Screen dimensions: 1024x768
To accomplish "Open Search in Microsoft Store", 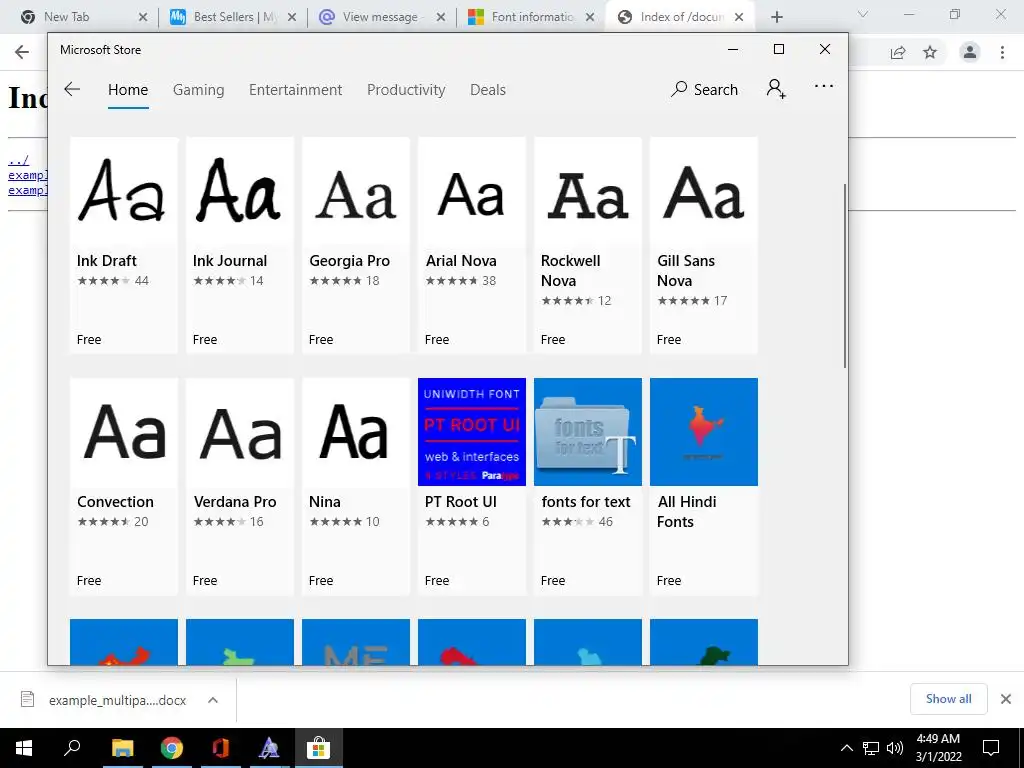I will (x=704, y=89).
